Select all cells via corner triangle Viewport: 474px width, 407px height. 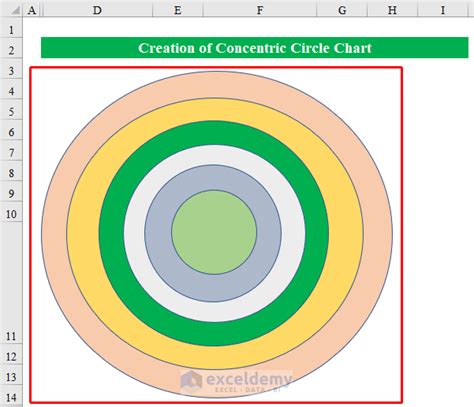pyautogui.click(x=11, y=10)
